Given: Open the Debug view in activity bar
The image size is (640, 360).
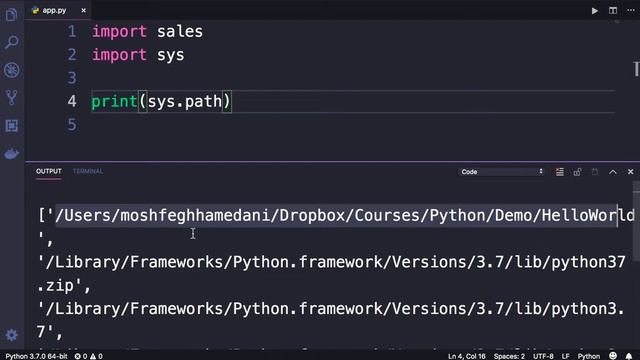Looking at the screenshot, I should (x=11, y=70).
